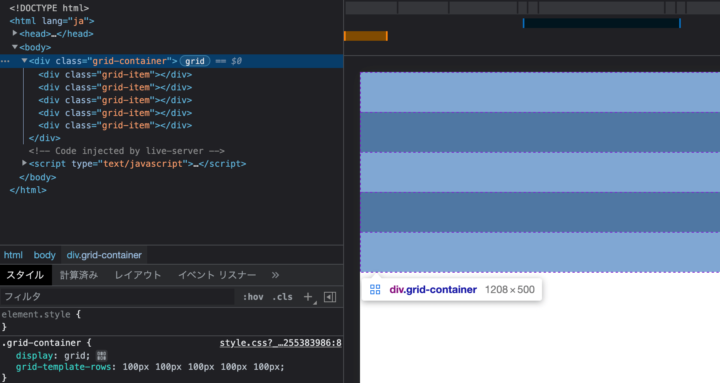Show more tabs via the double chevron

[275, 275]
